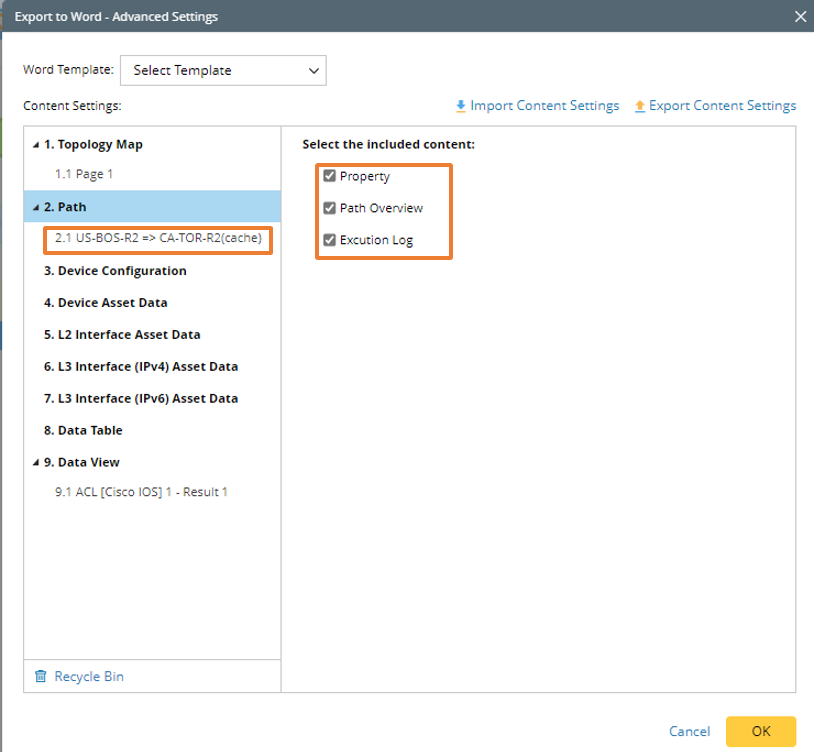Viewport: 814px width, 752px height.
Task: Click the Import Content Settings download icon
Action: click(x=460, y=106)
